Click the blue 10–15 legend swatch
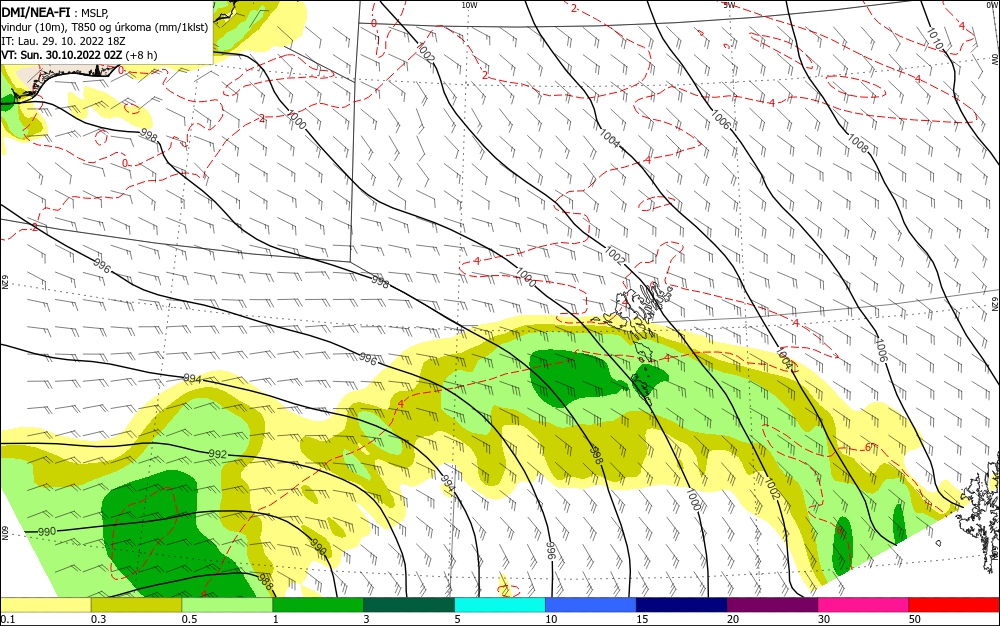 (x=591, y=605)
